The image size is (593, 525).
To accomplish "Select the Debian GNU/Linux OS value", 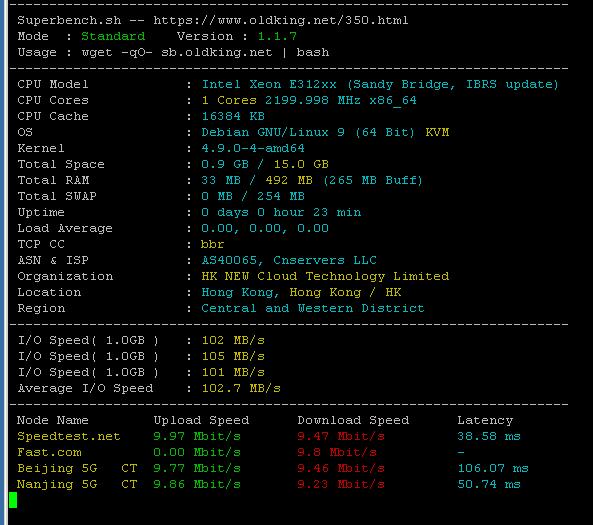I will point(308,132).
